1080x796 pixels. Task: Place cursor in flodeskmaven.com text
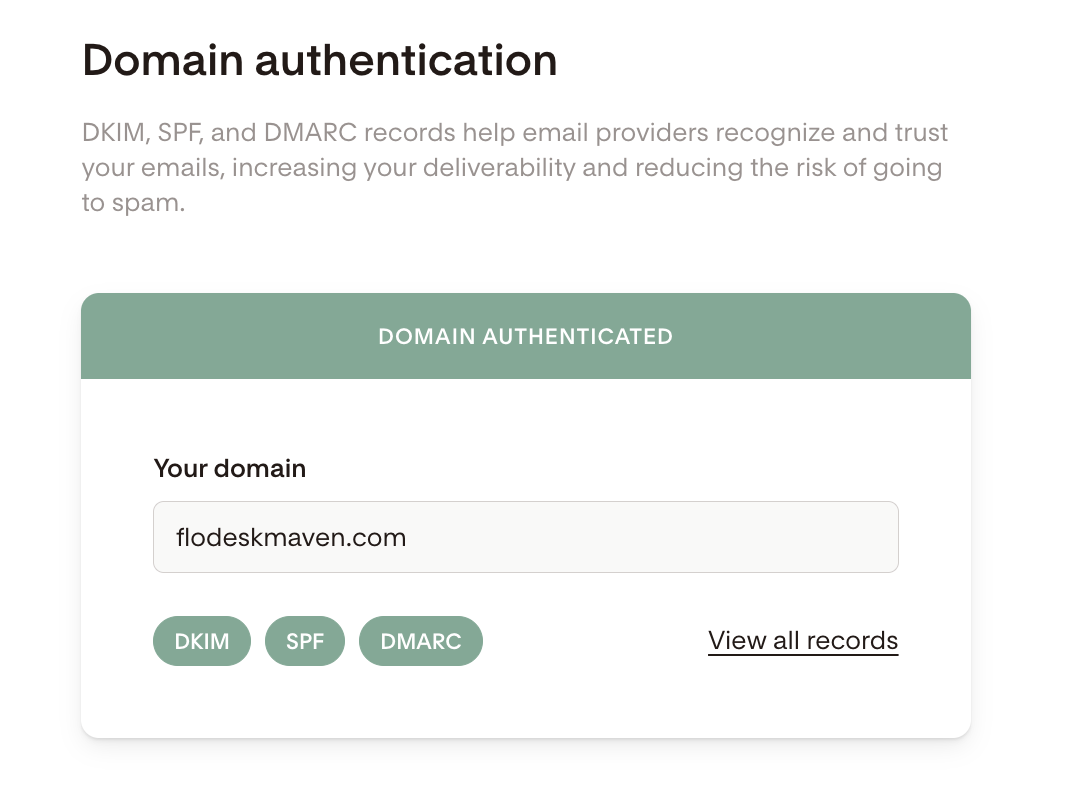[x=291, y=537]
